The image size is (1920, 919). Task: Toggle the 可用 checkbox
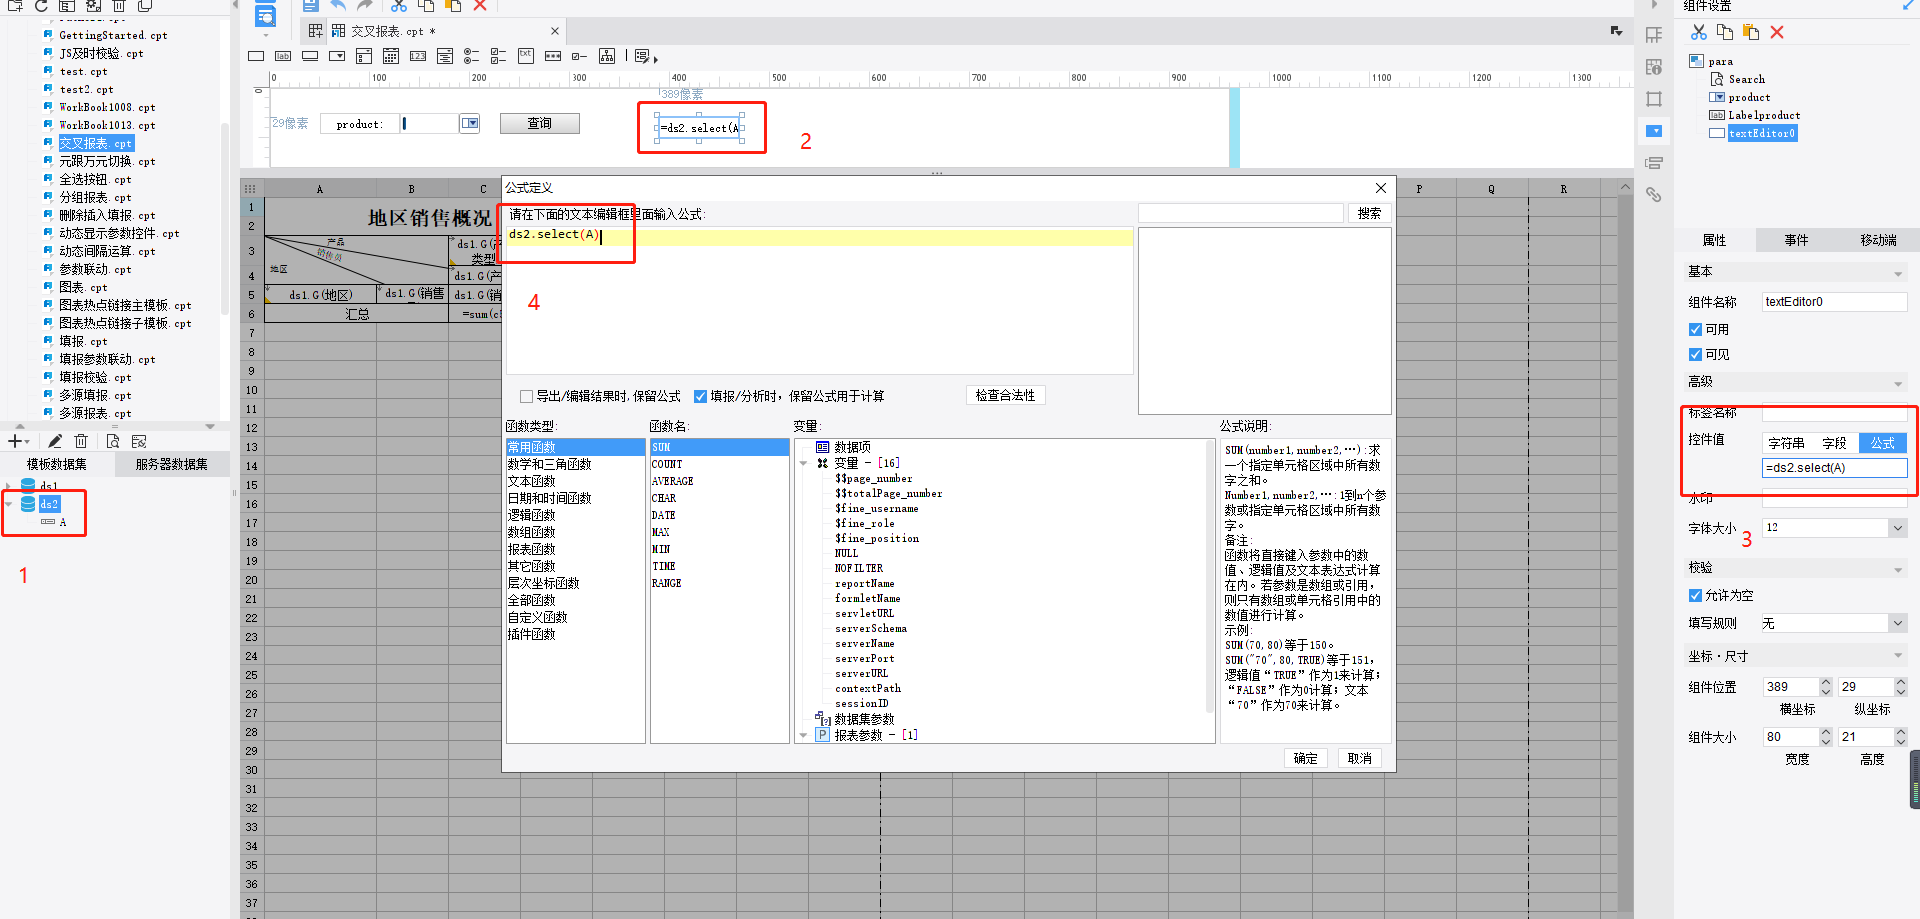click(x=1695, y=329)
